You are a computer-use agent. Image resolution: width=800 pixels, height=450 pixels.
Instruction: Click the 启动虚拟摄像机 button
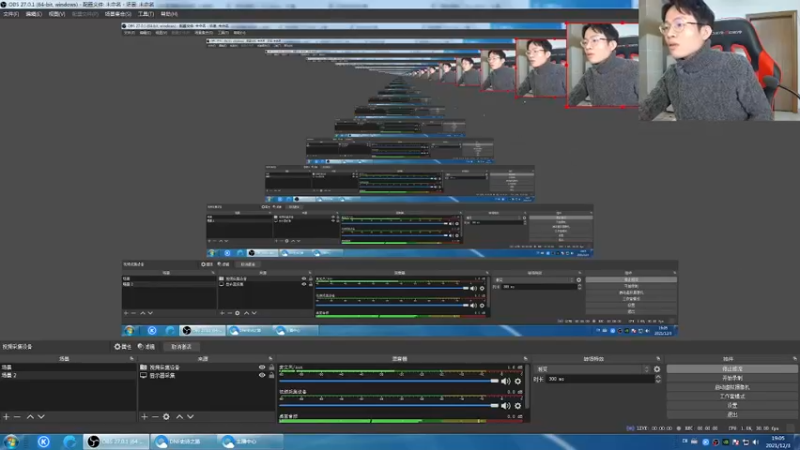732,387
